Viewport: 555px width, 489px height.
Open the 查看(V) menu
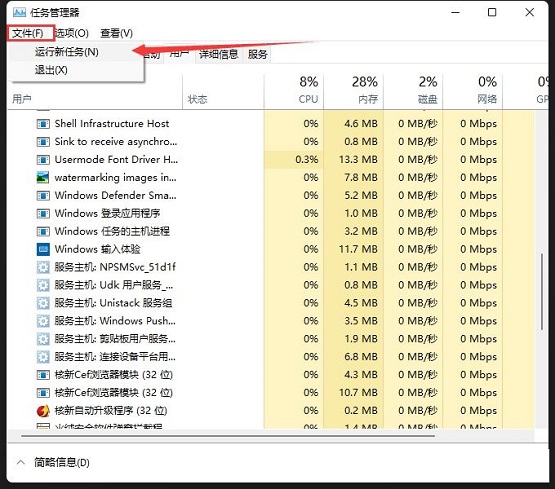(116, 33)
